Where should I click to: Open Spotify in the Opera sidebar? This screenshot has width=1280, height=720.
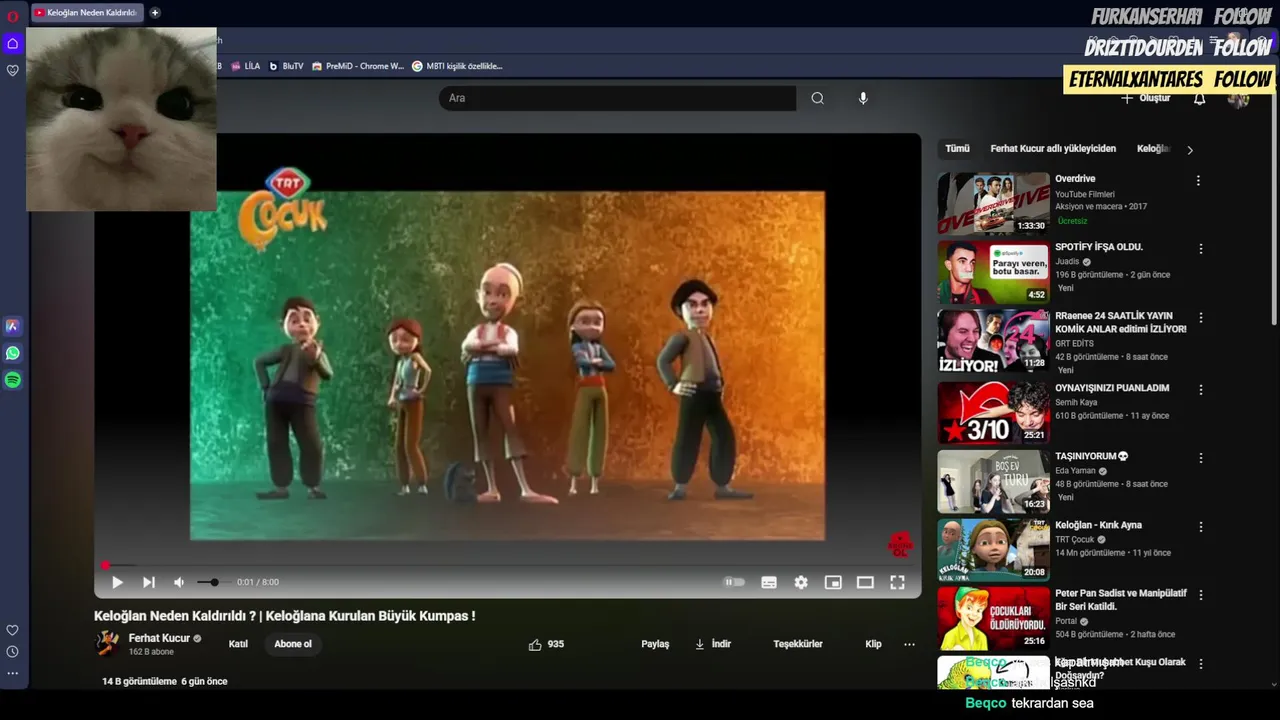pos(13,380)
